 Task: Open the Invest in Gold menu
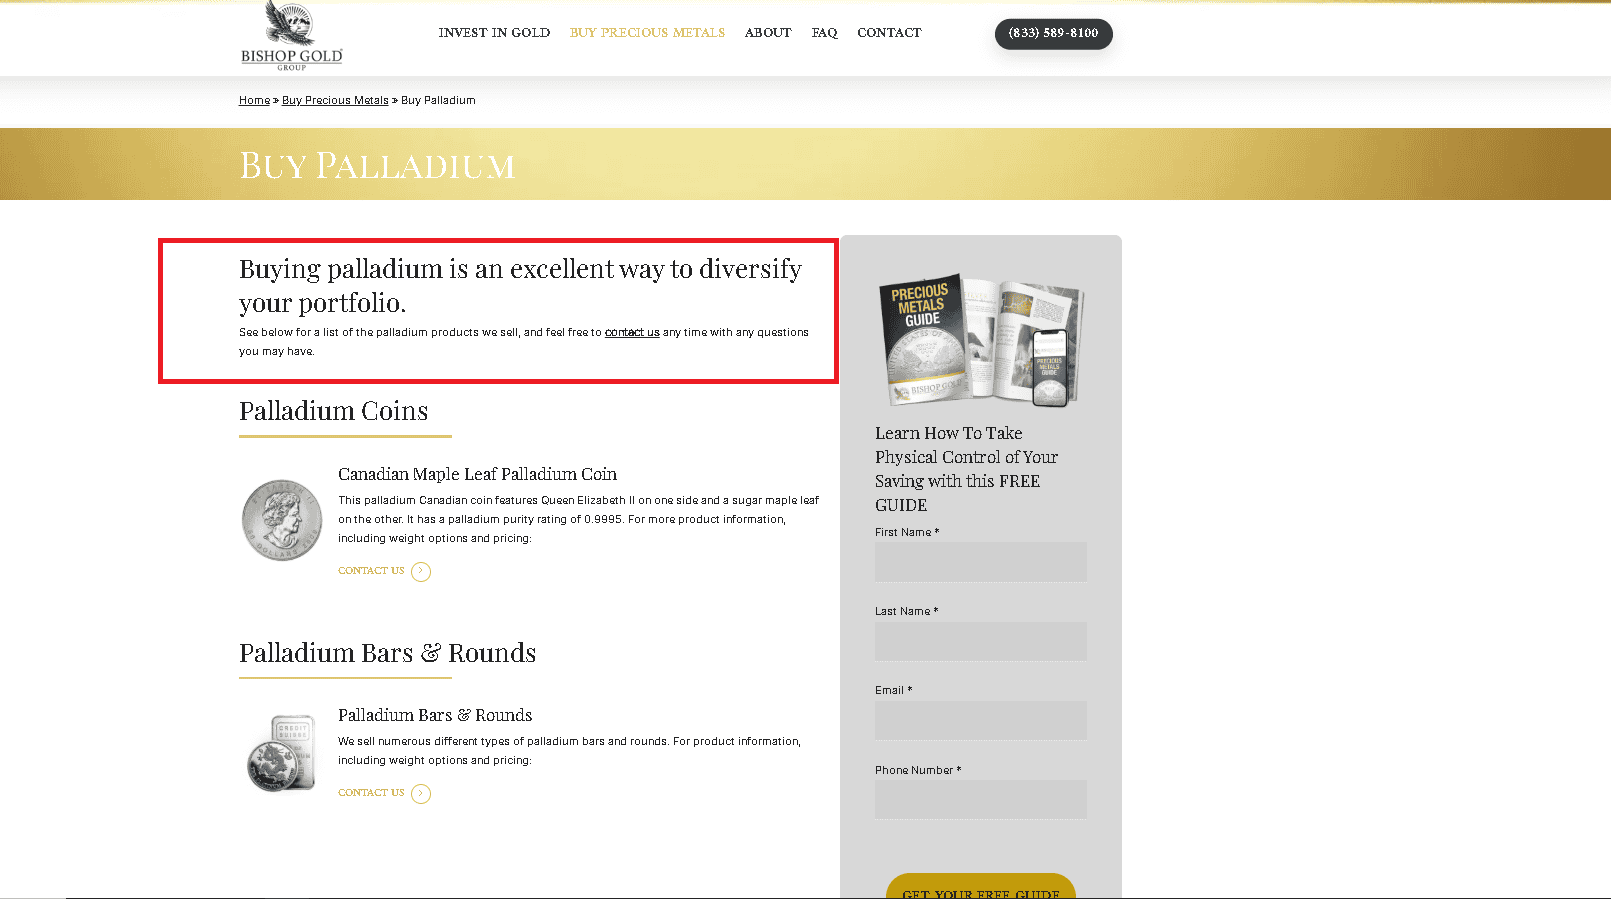494,33
